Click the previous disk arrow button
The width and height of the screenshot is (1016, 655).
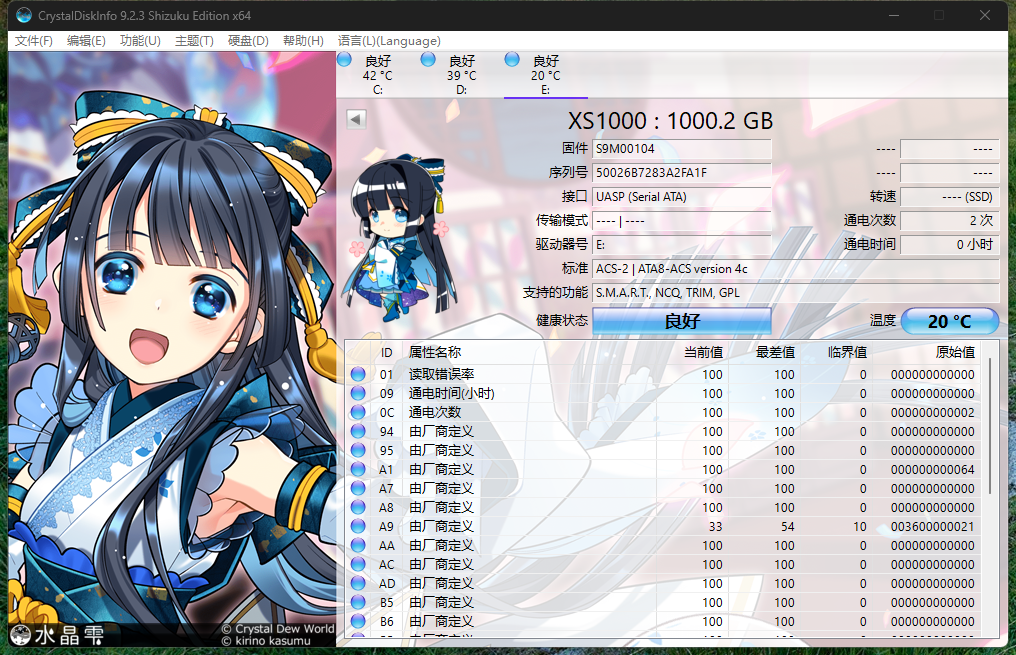[x=356, y=119]
